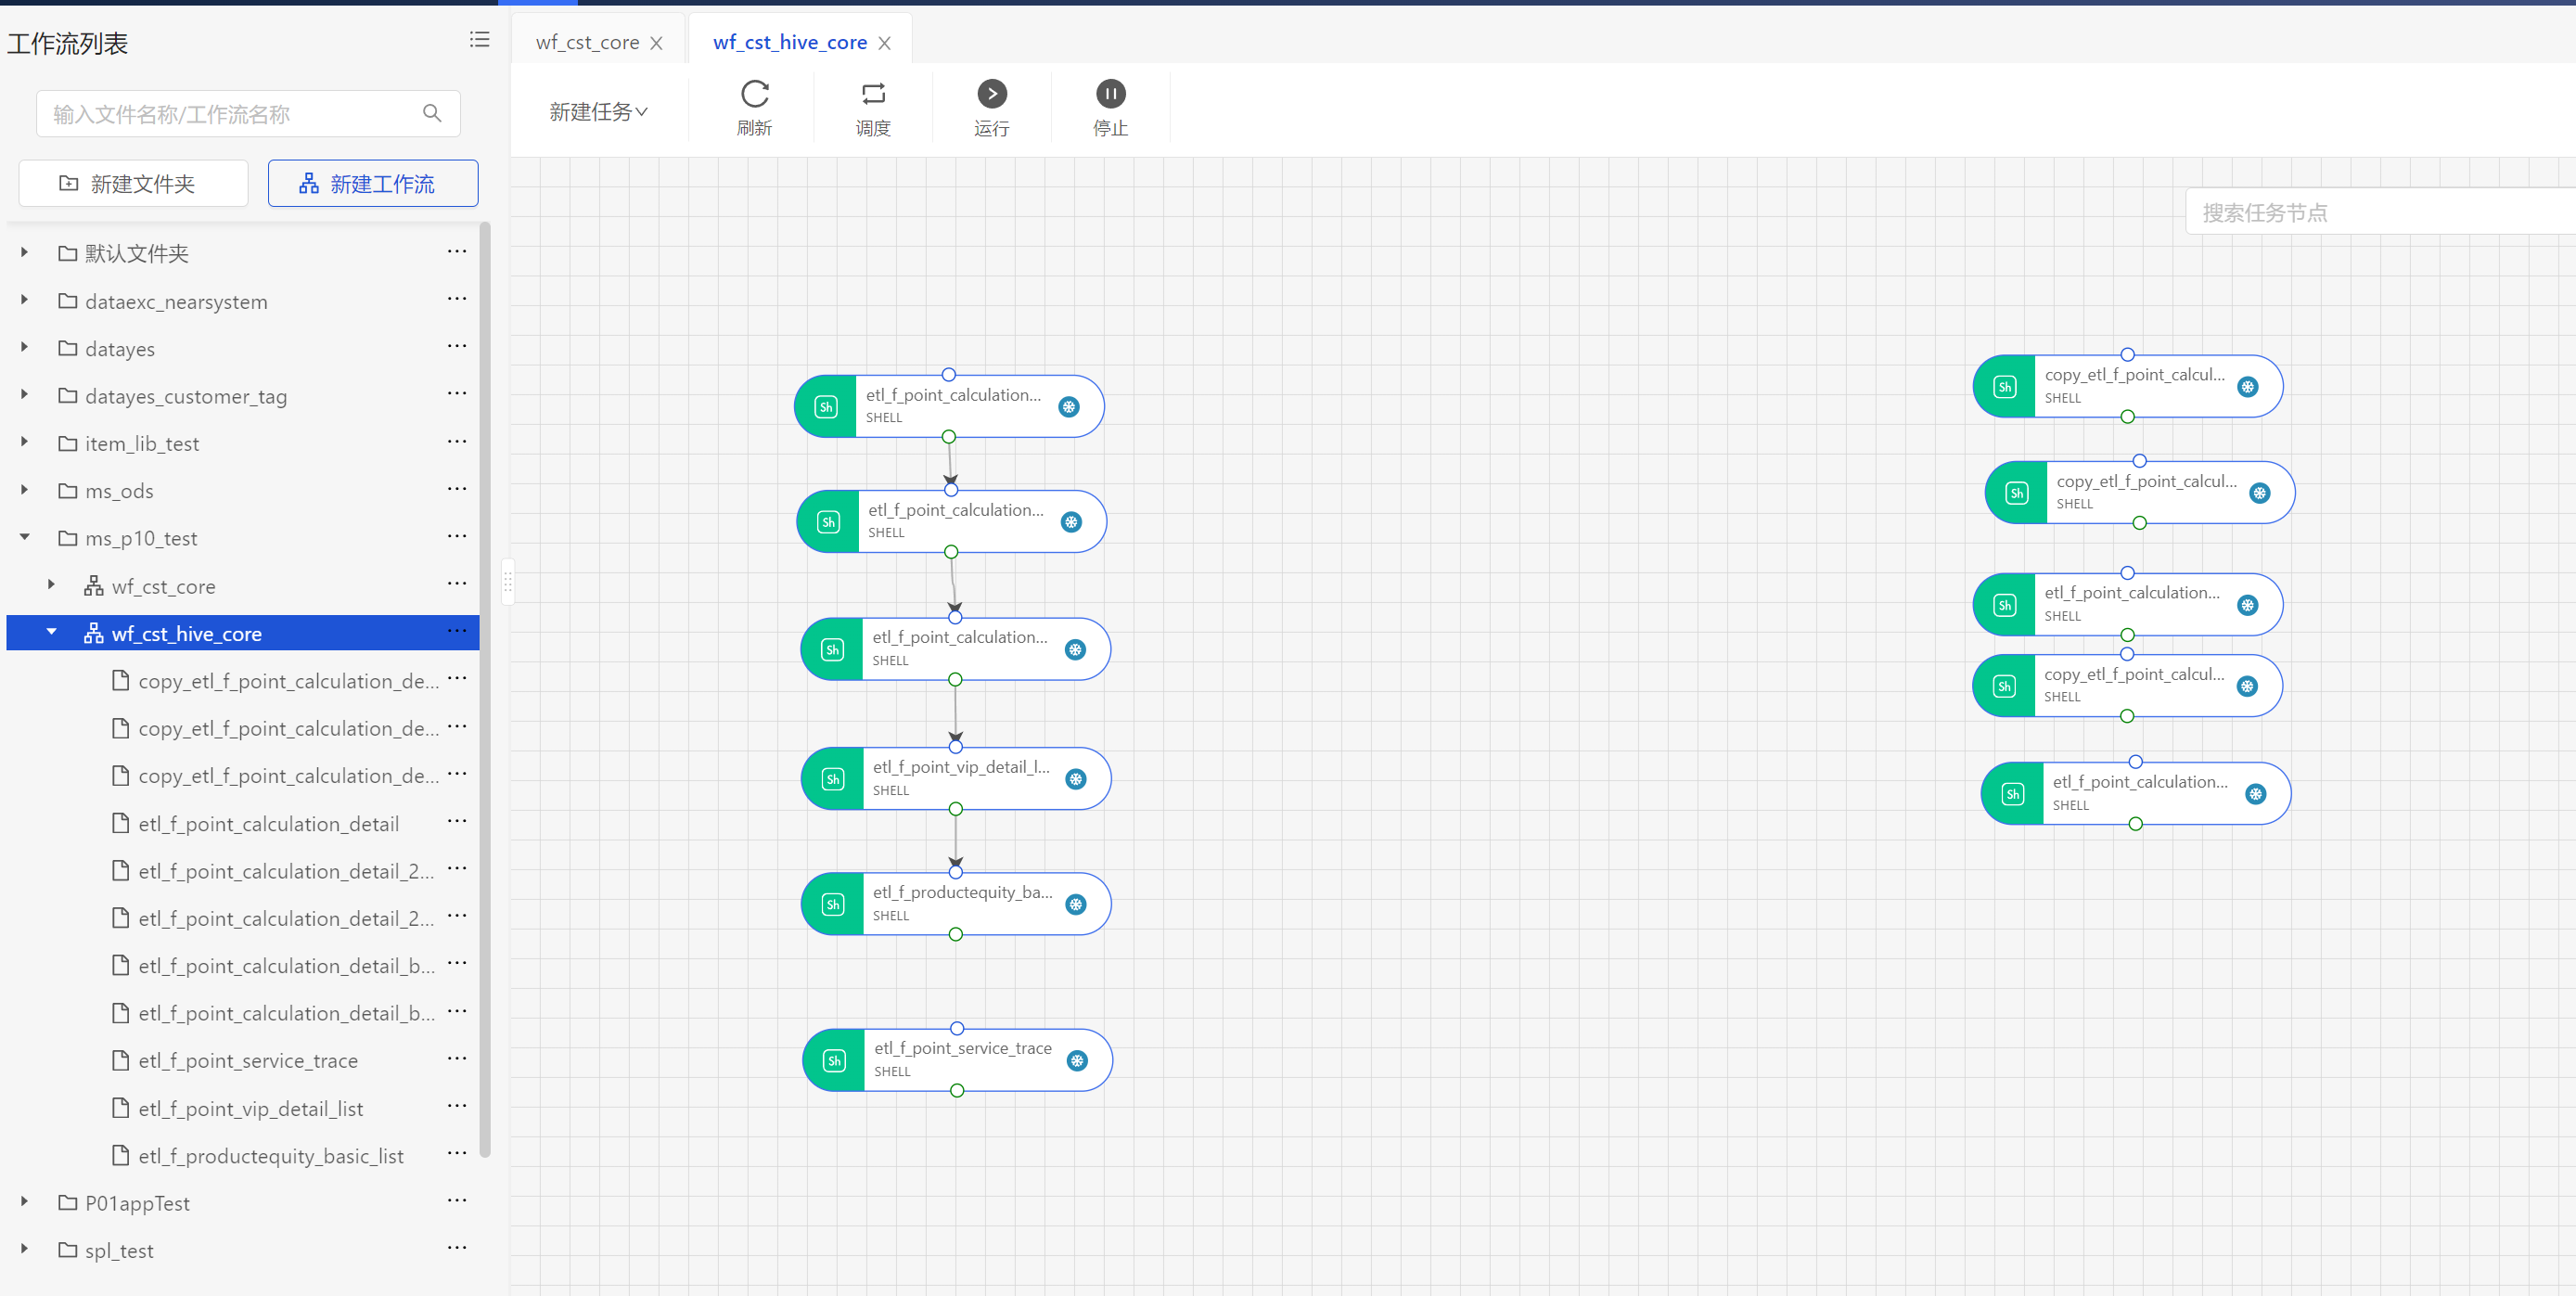Expand the ms_ods folder
Viewport: 2576px width, 1296px height.
point(24,490)
